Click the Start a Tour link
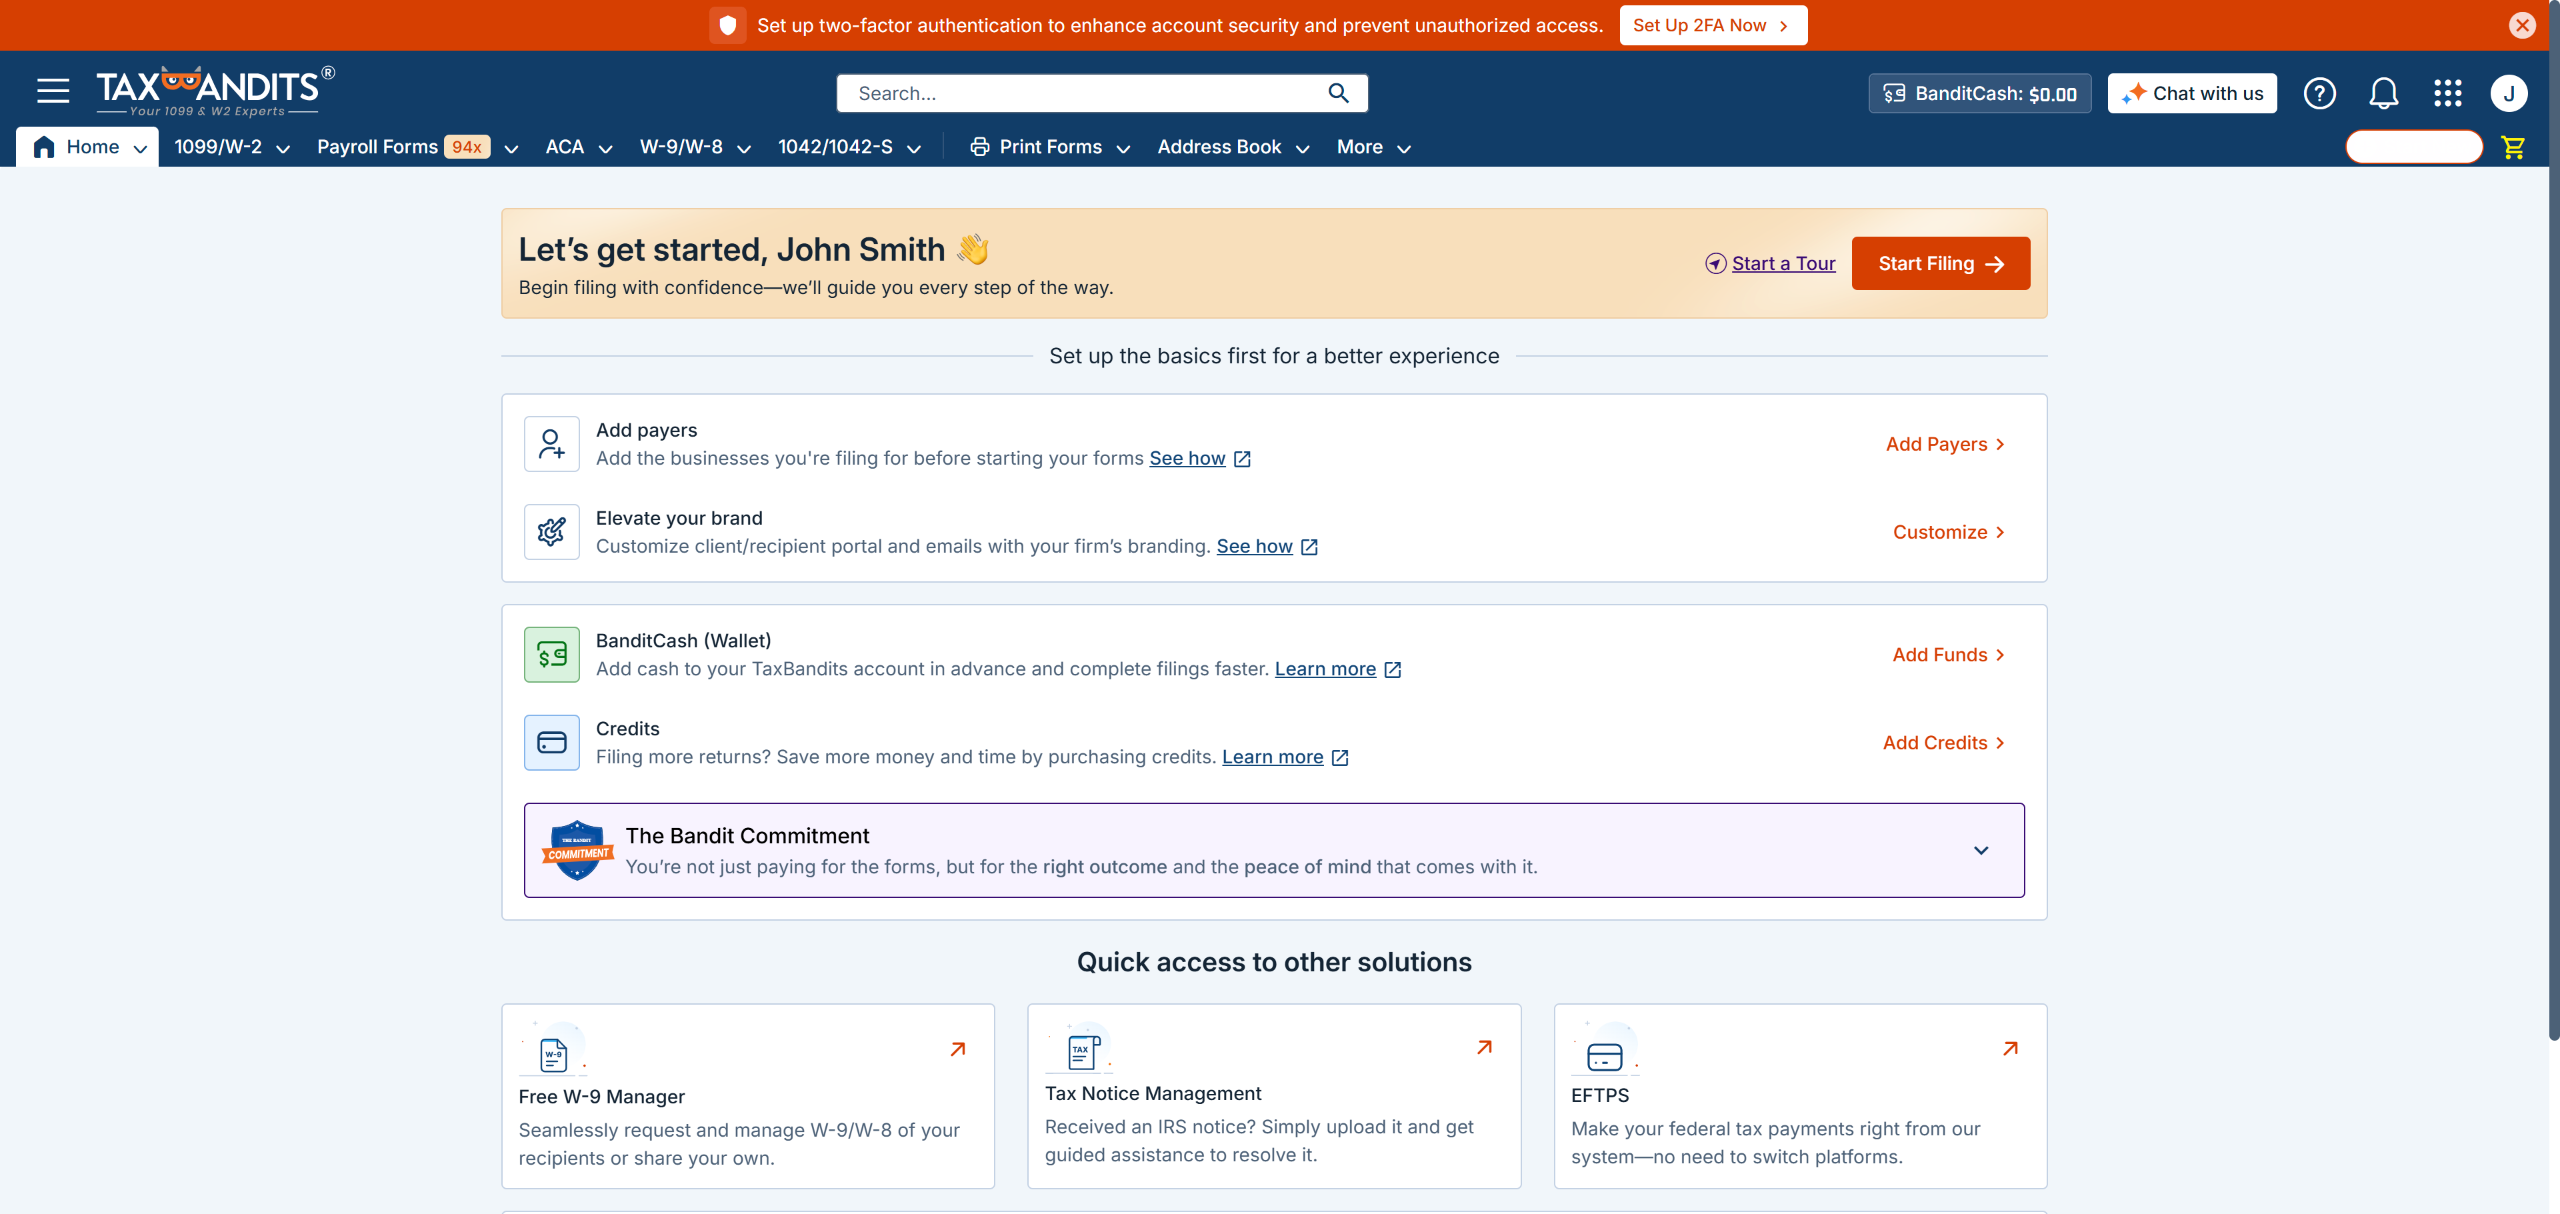Viewport: 2560px width, 1214px height. (x=1782, y=263)
